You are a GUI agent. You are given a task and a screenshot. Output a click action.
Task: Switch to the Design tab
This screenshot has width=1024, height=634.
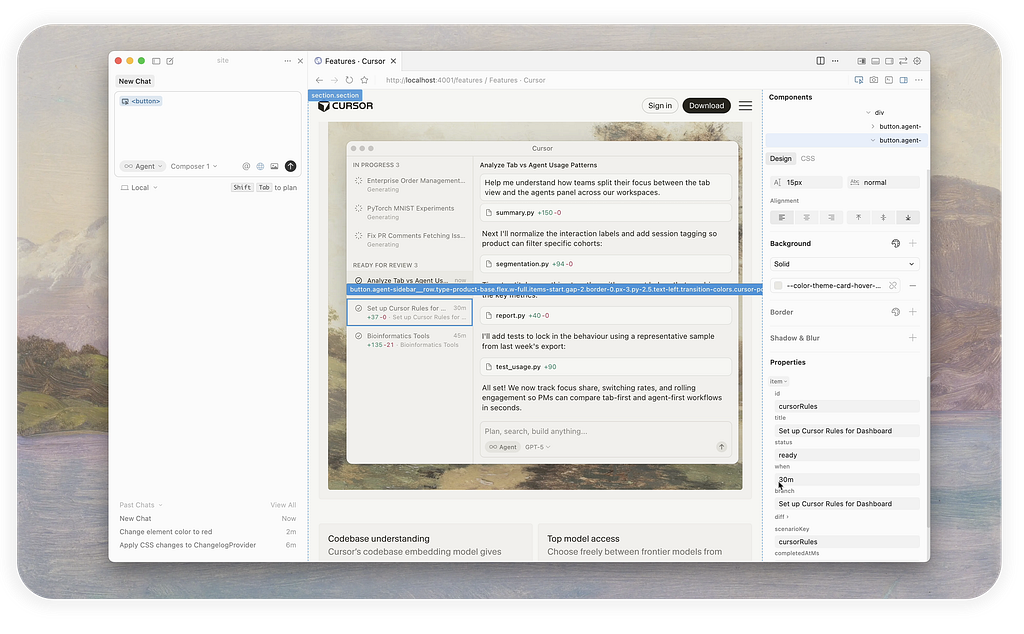(780, 159)
